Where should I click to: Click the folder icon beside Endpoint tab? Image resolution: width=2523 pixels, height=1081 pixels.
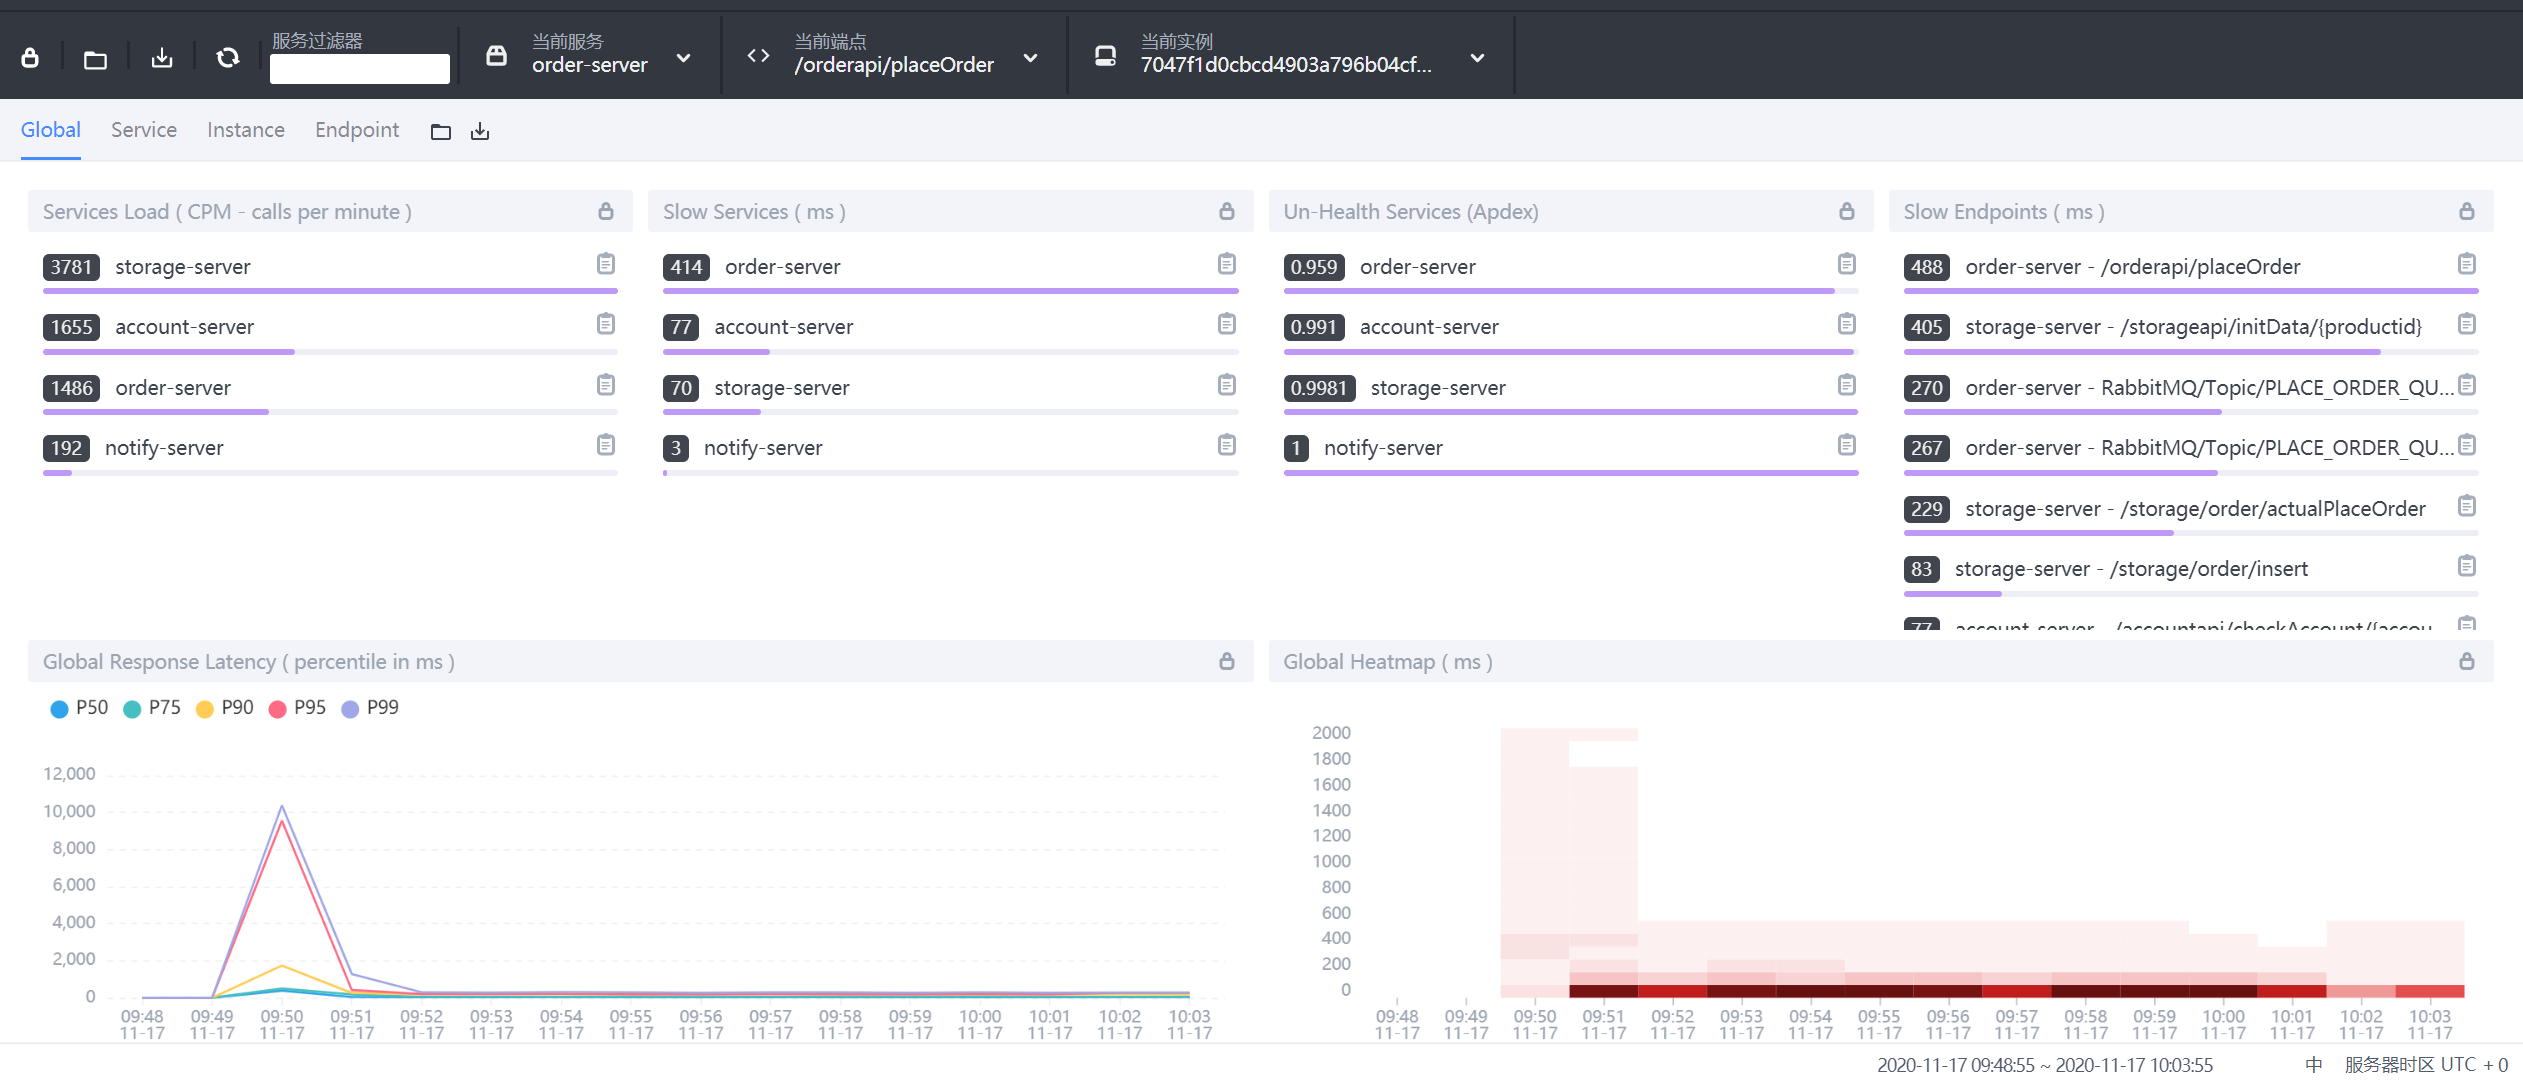click(441, 132)
